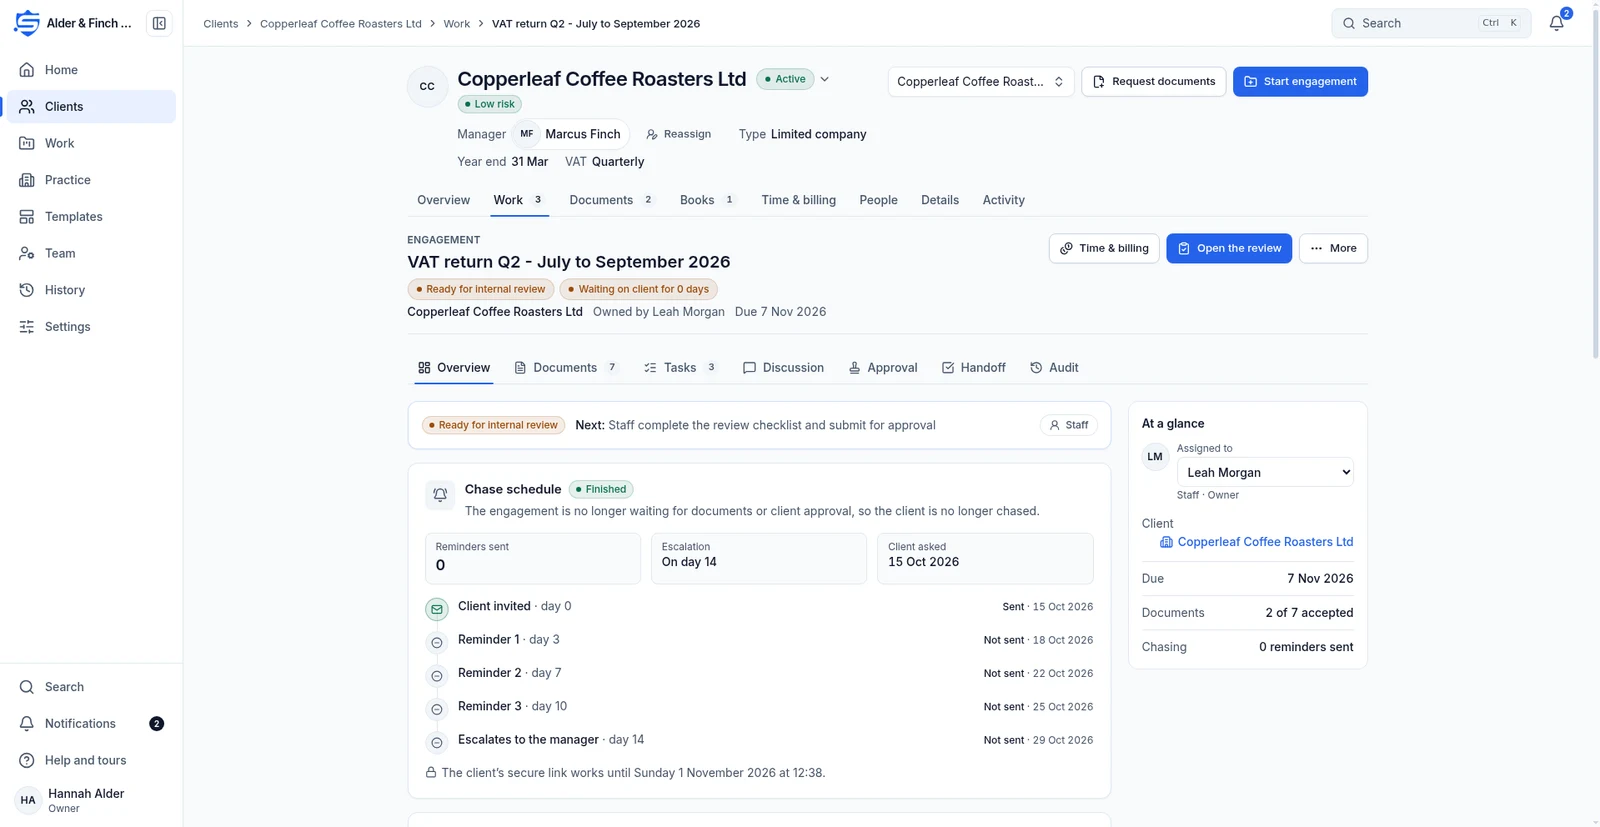Switch to the client Overview tab
The height and width of the screenshot is (827, 1600).
click(443, 200)
